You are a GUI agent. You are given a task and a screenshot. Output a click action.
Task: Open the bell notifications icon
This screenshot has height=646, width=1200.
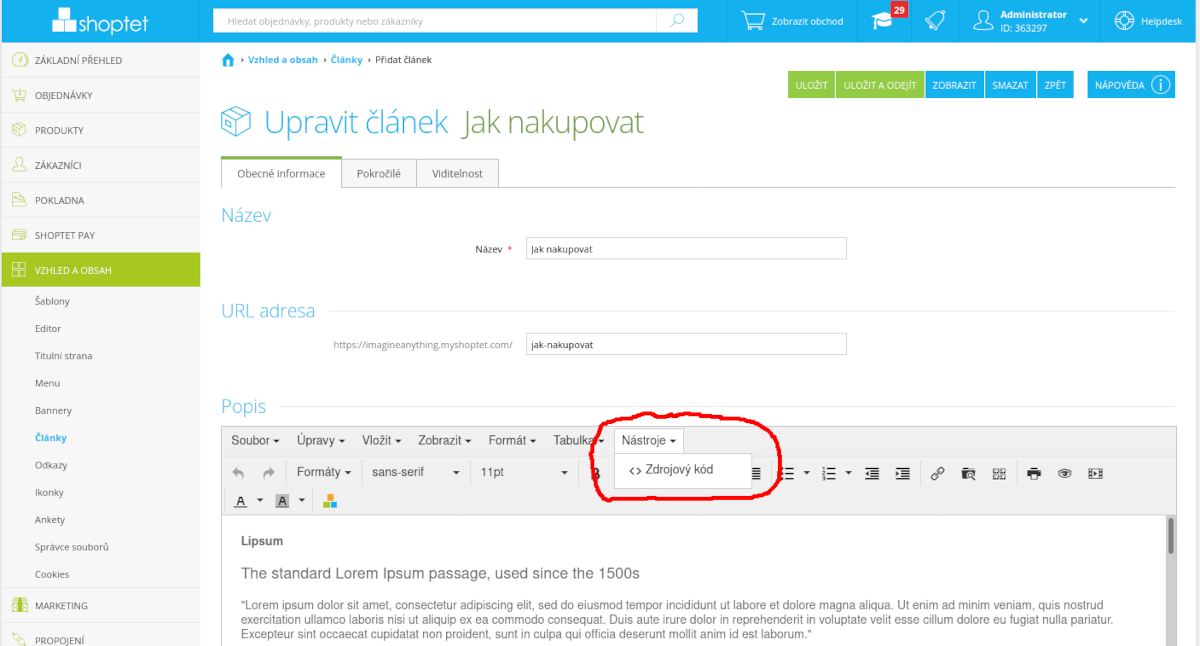tap(934, 20)
